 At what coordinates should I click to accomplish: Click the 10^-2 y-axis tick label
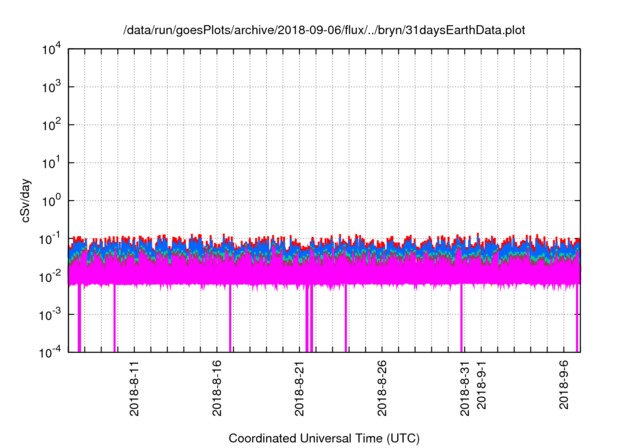point(51,277)
